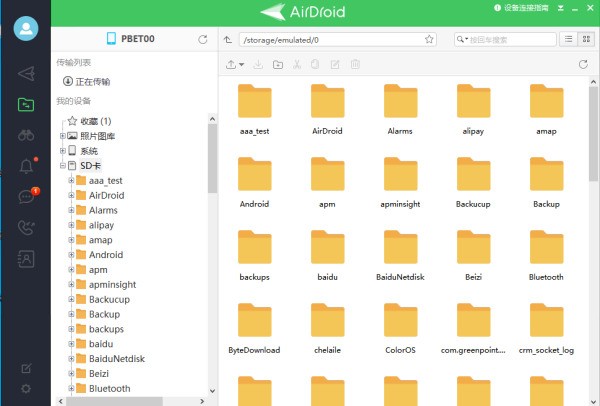Click the user profile avatar
Viewport: 600px width, 406px height.
click(x=25, y=28)
